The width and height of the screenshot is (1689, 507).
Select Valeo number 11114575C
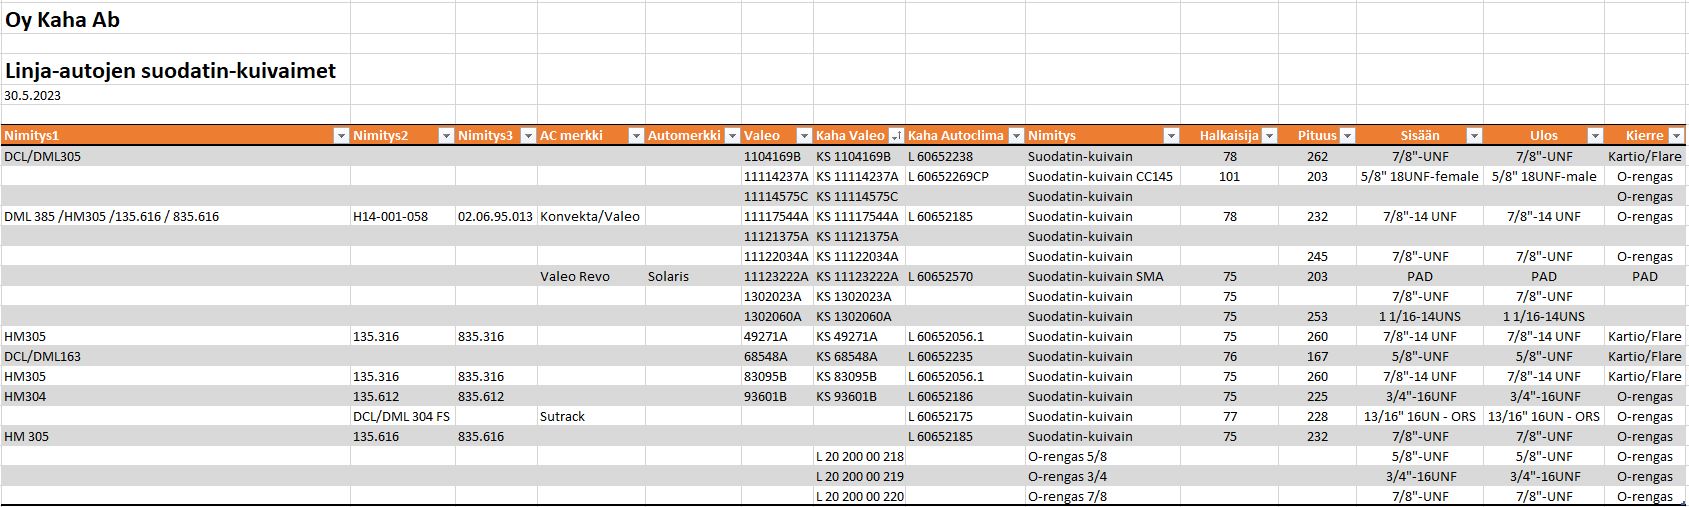777,197
